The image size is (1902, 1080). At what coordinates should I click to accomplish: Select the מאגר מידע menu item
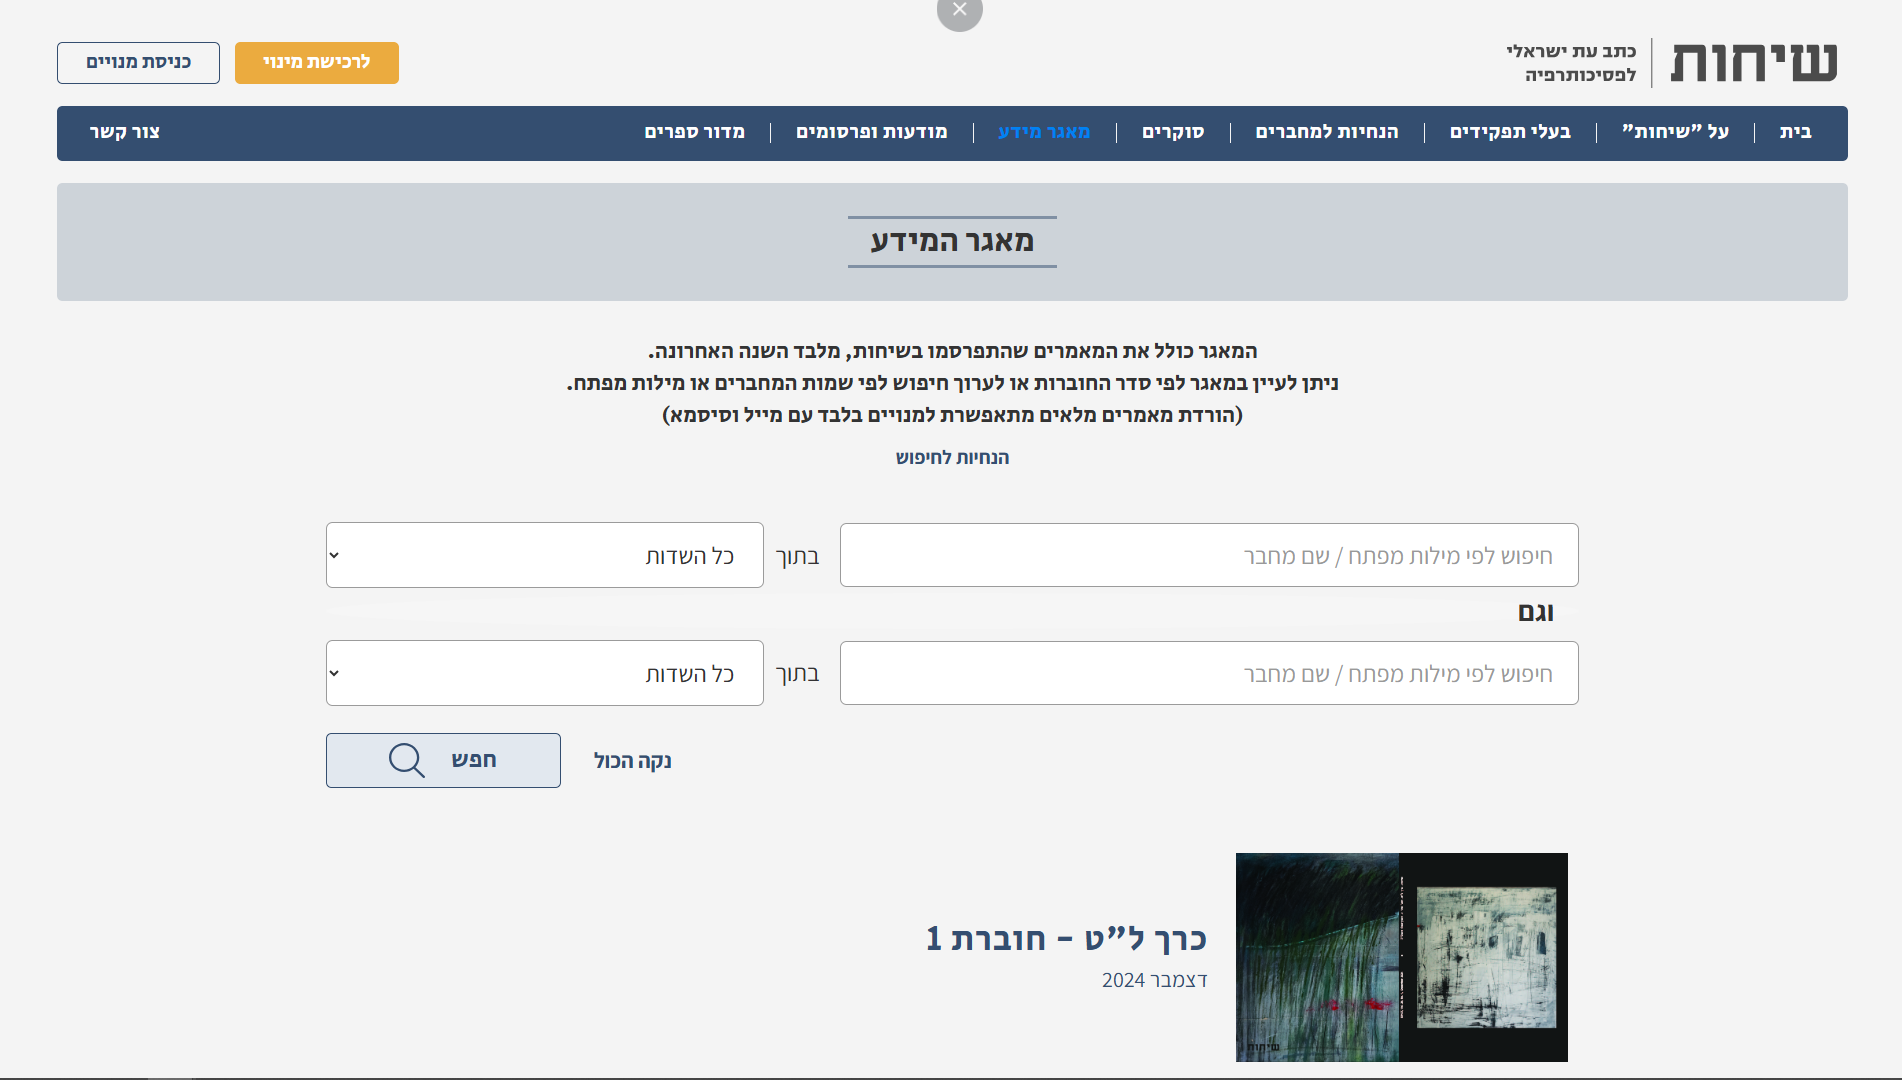pos(1043,132)
